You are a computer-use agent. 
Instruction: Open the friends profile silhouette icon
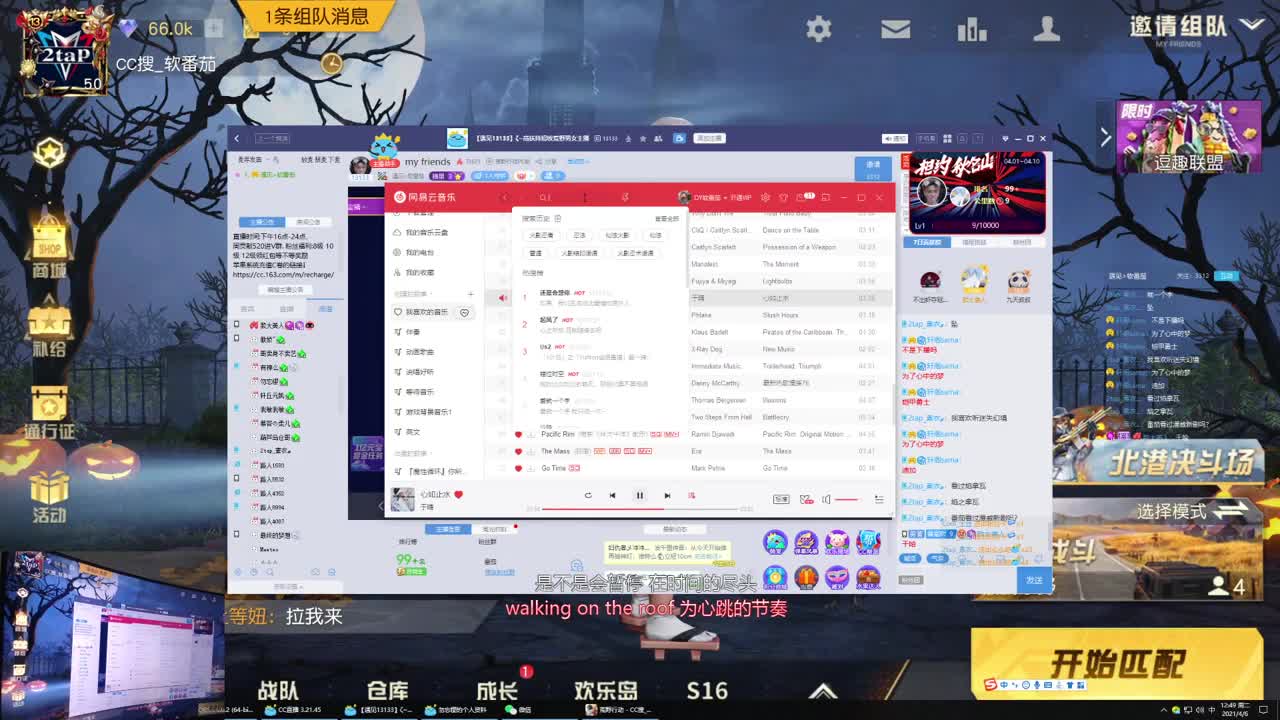pyautogui.click(x=1046, y=29)
